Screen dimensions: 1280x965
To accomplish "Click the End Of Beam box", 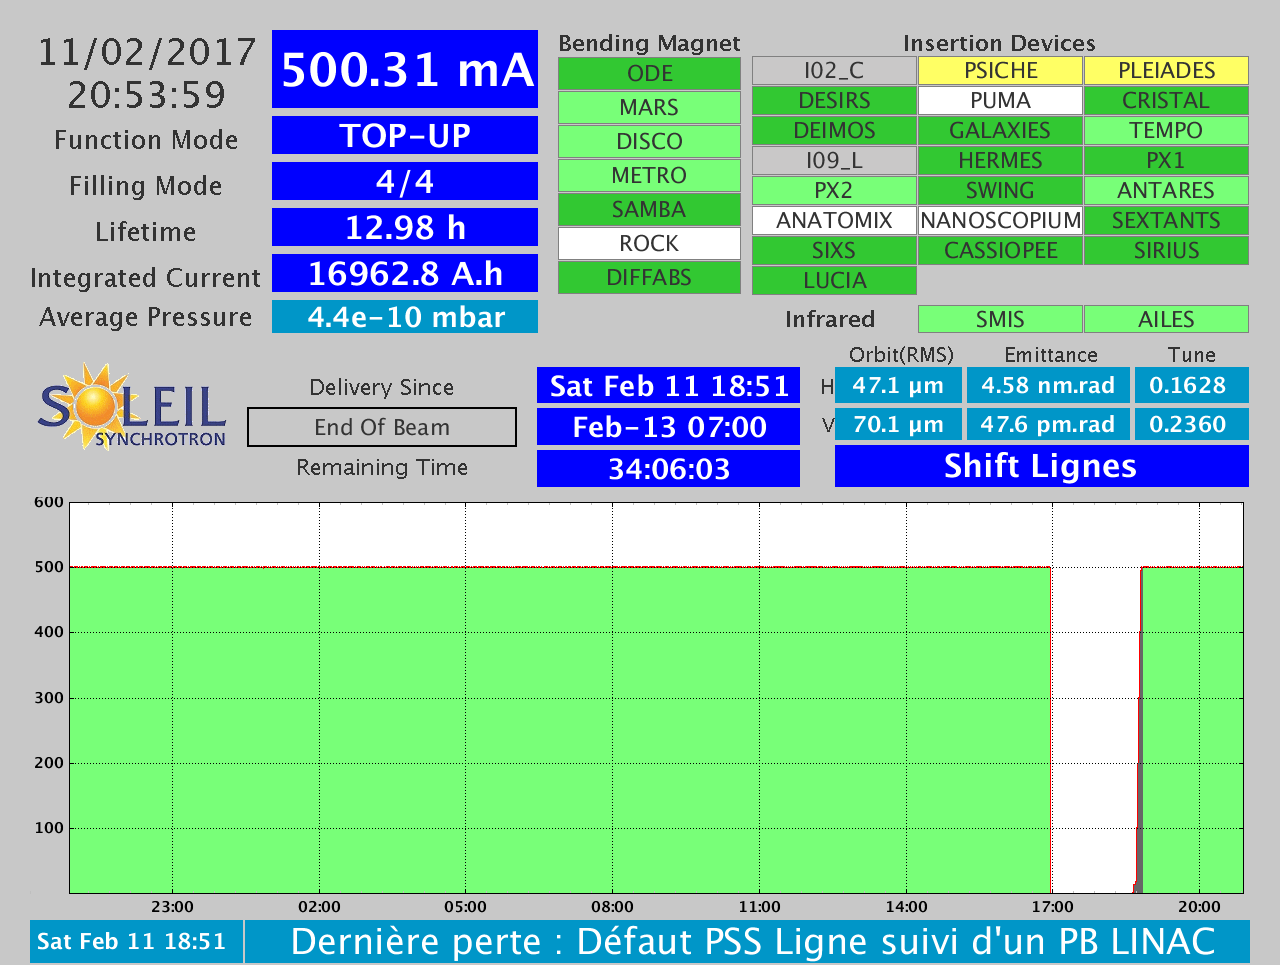I will coord(382,427).
